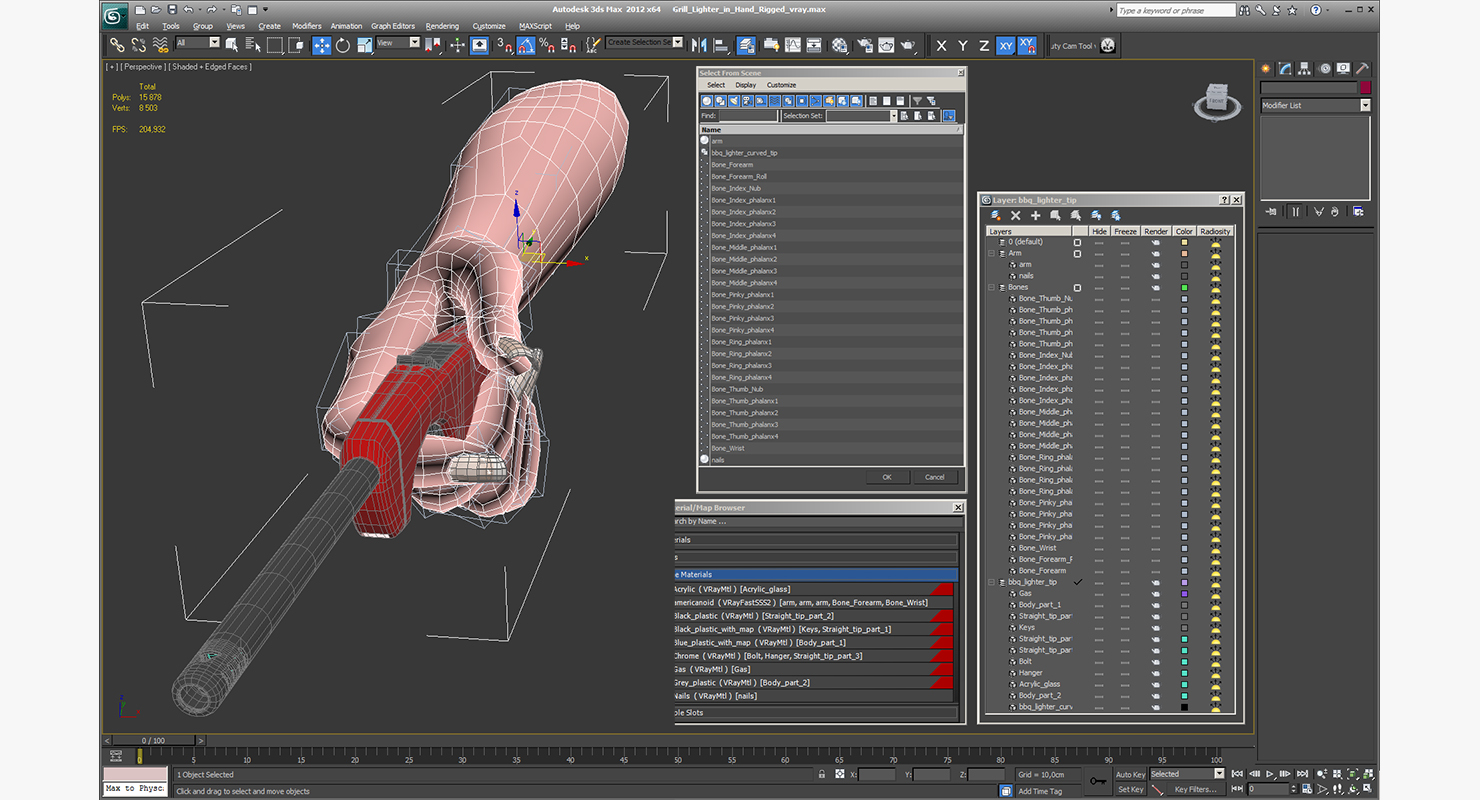
Task: Click Delete layer X icon in Layer dialog
Action: [1016, 215]
